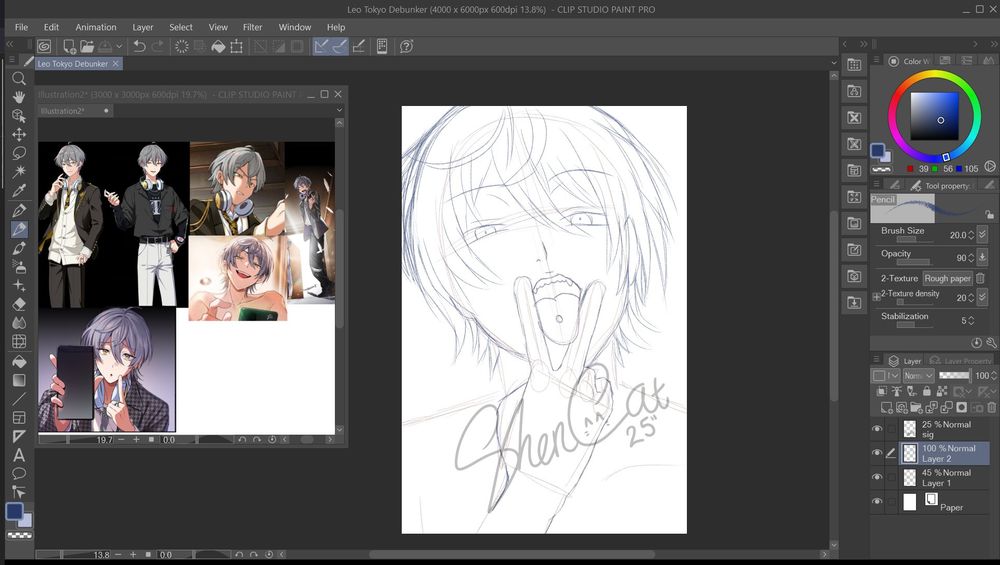Select the active Pencil tool
This screenshot has width=1000, height=565.
coord(19,229)
